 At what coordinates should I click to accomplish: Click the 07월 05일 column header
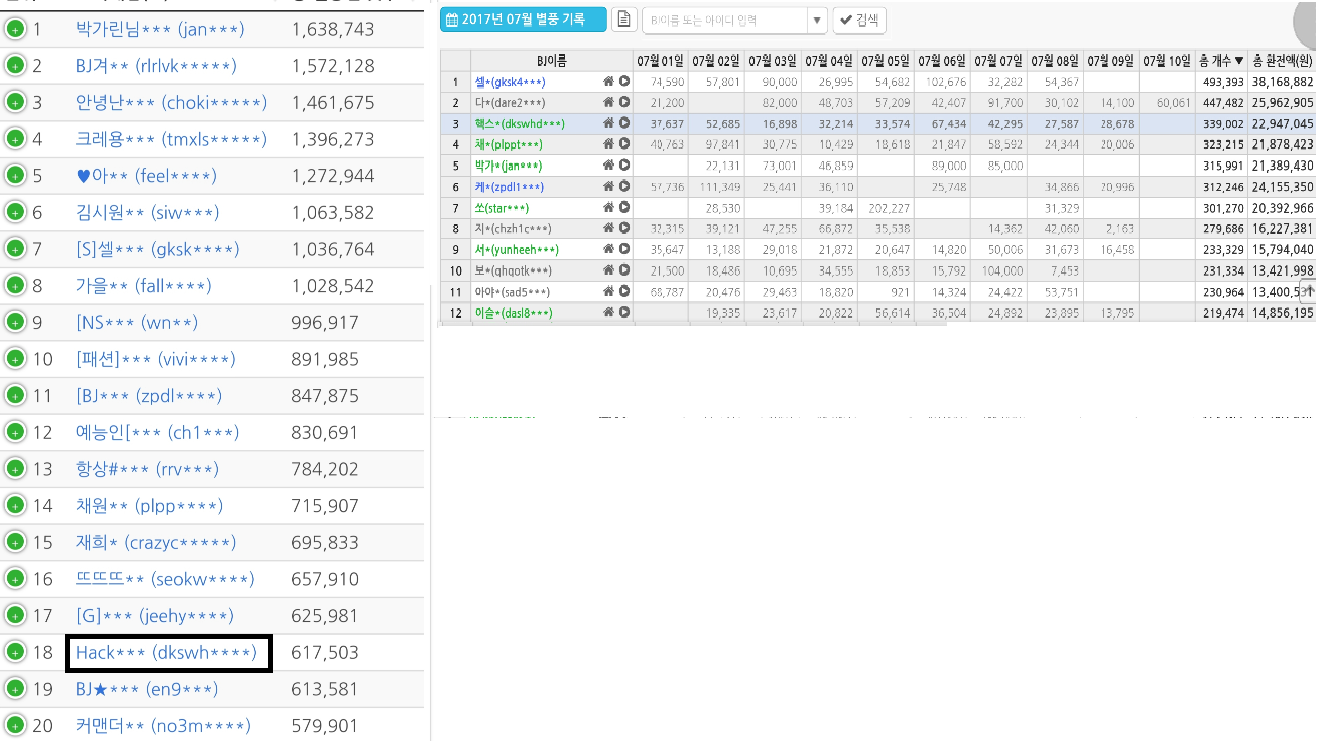pos(884,61)
